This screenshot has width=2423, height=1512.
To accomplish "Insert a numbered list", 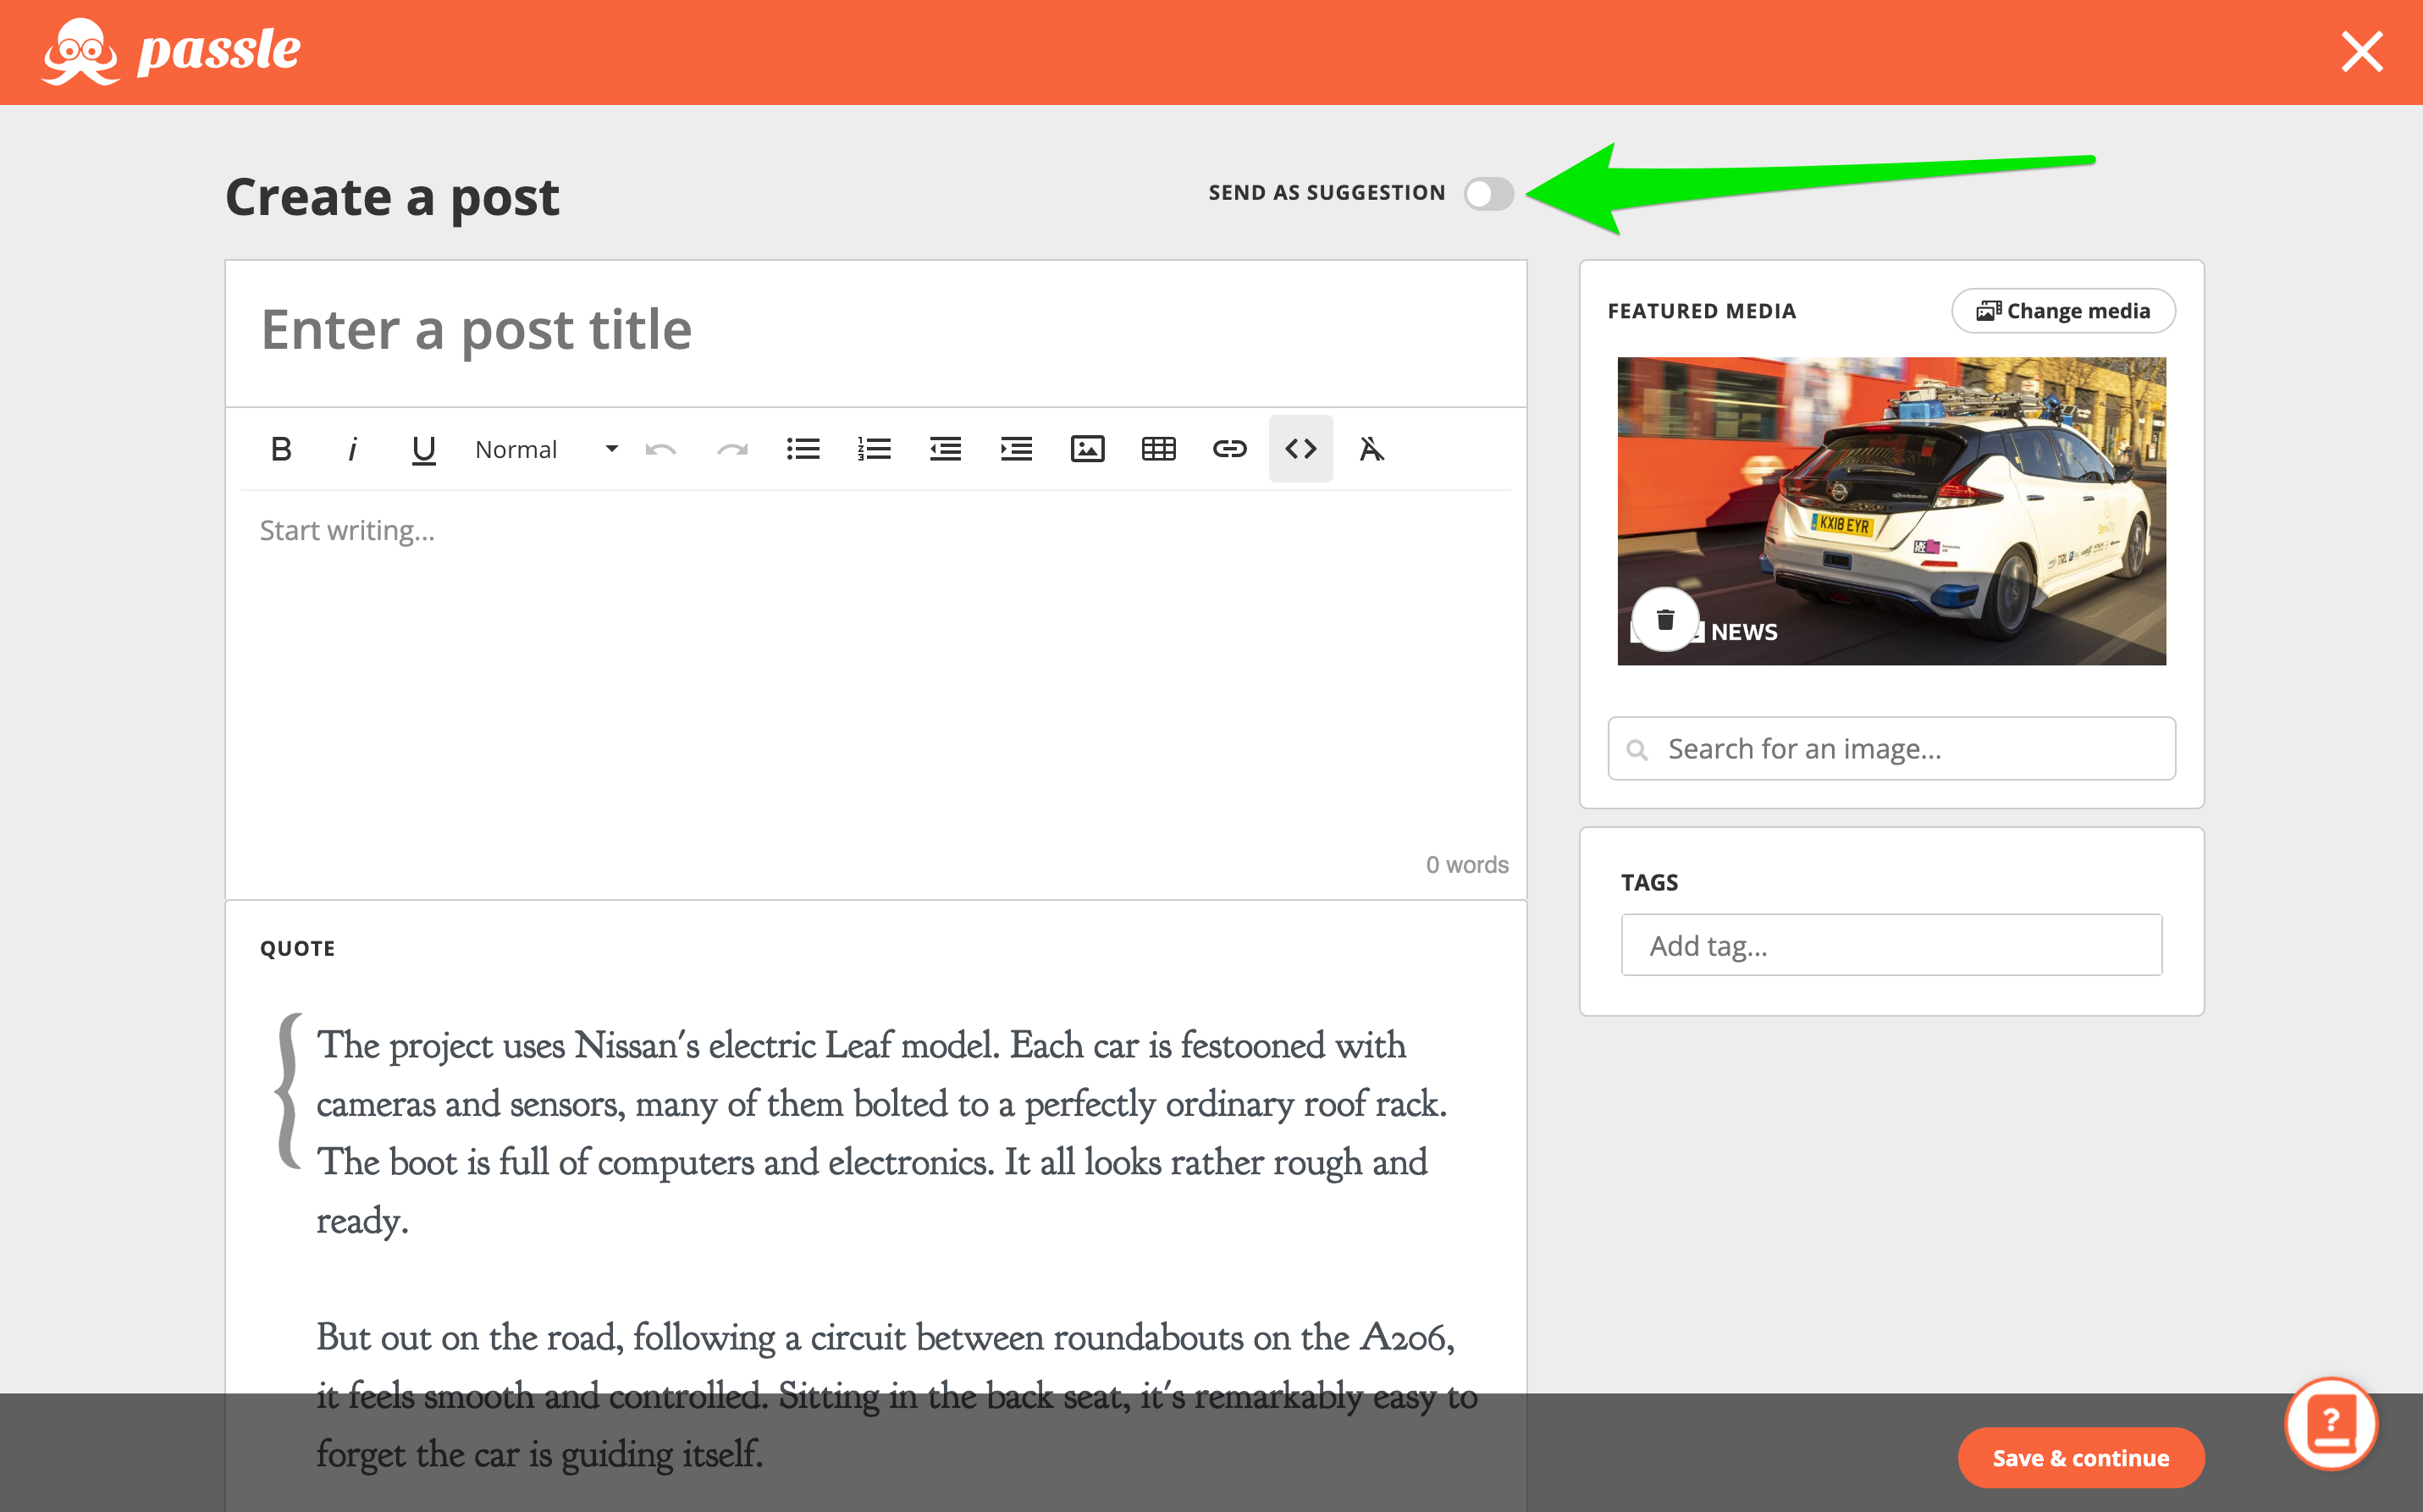I will pos(874,449).
